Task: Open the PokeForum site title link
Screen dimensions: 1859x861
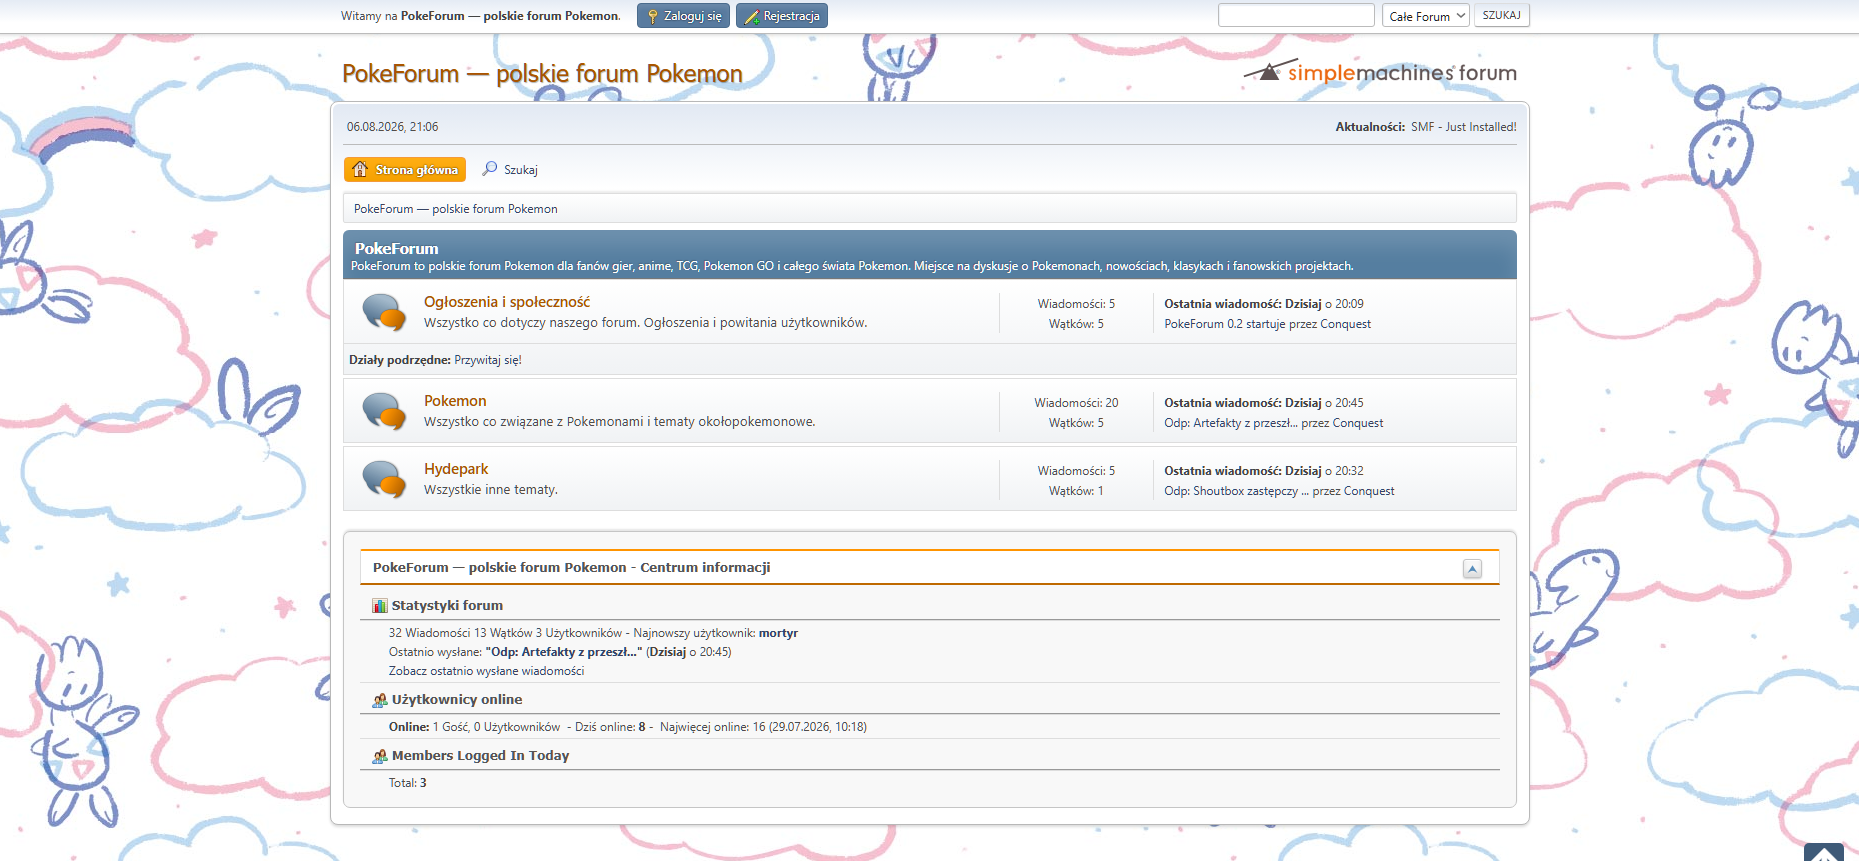Action: click(x=542, y=74)
